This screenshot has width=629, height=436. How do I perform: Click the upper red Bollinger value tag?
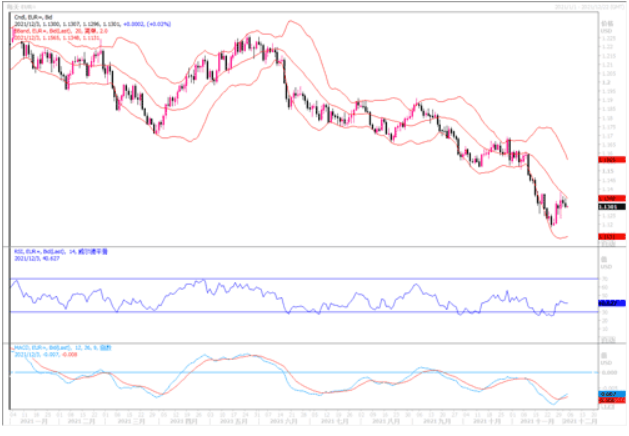606,159
